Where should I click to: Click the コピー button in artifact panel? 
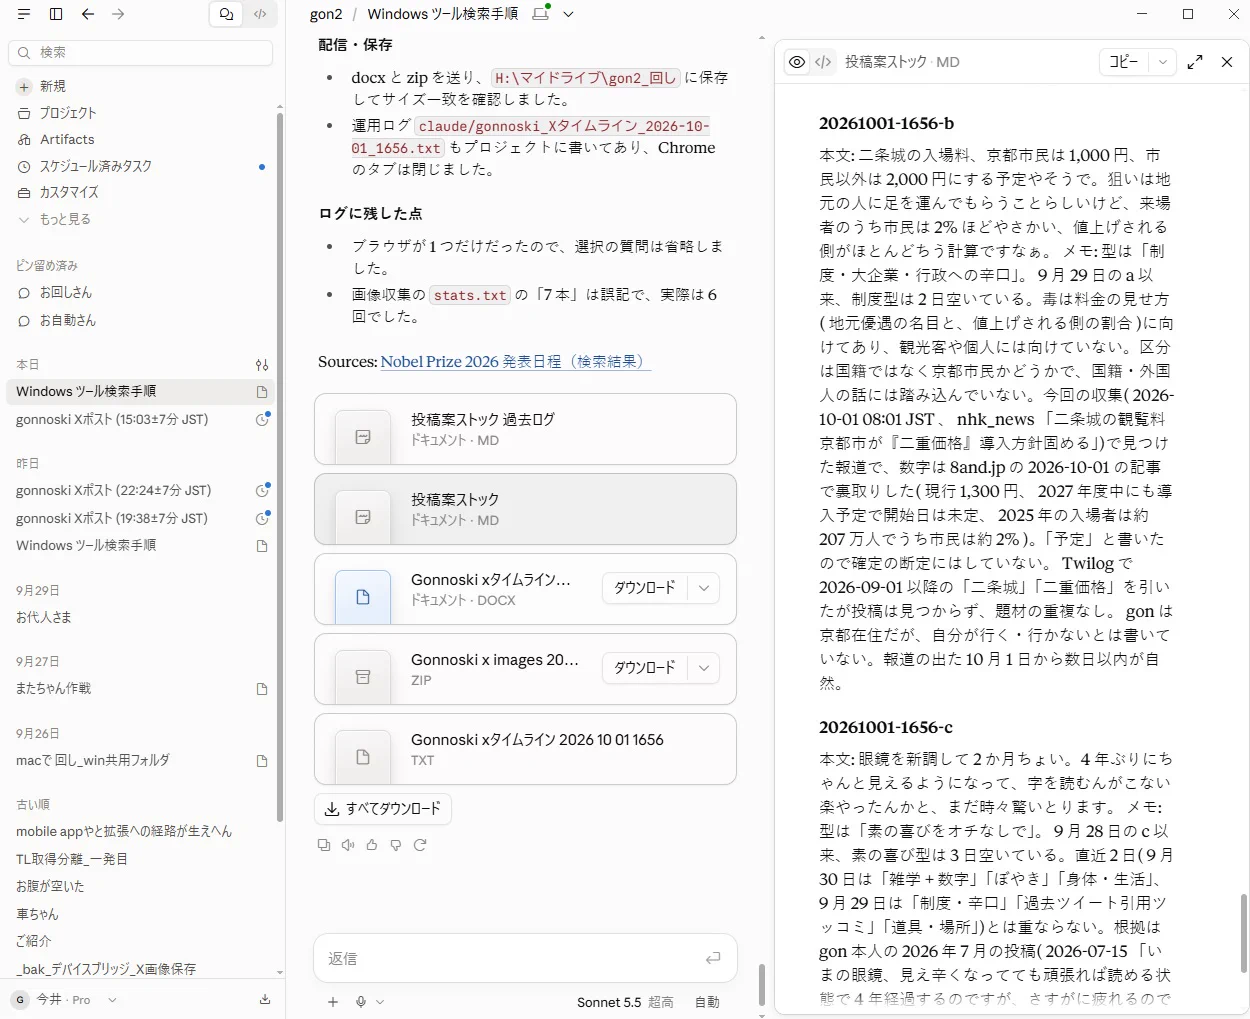1124,62
